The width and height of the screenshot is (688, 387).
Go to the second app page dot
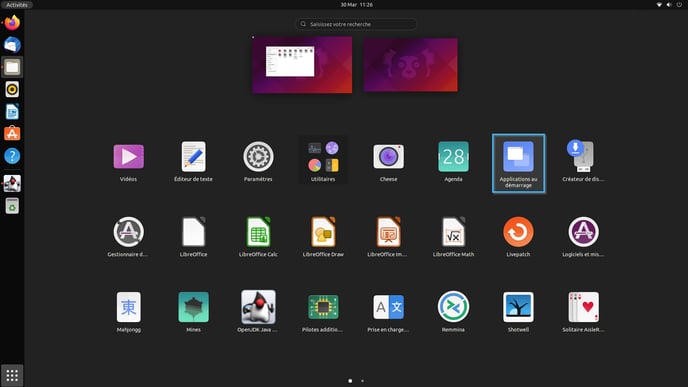[x=362, y=381]
